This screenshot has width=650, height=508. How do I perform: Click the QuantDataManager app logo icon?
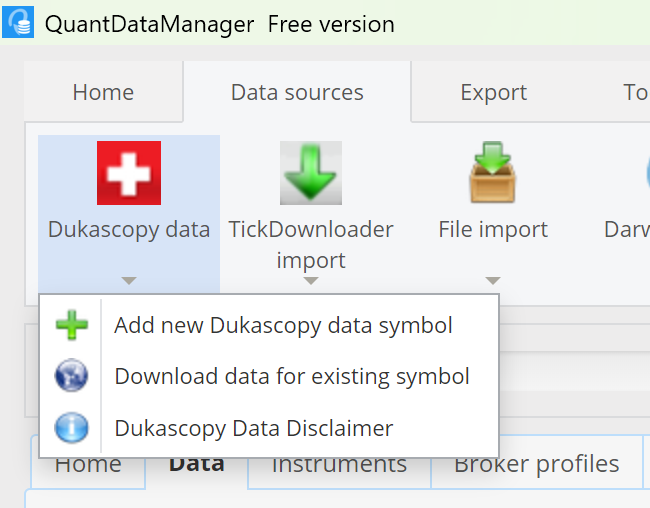point(18,22)
